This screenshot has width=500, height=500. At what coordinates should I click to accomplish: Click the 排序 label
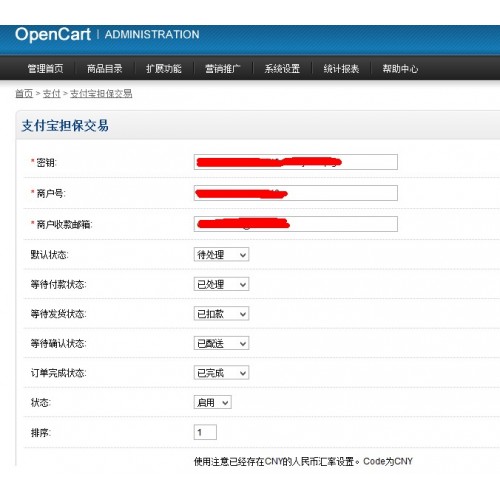click(x=41, y=433)
